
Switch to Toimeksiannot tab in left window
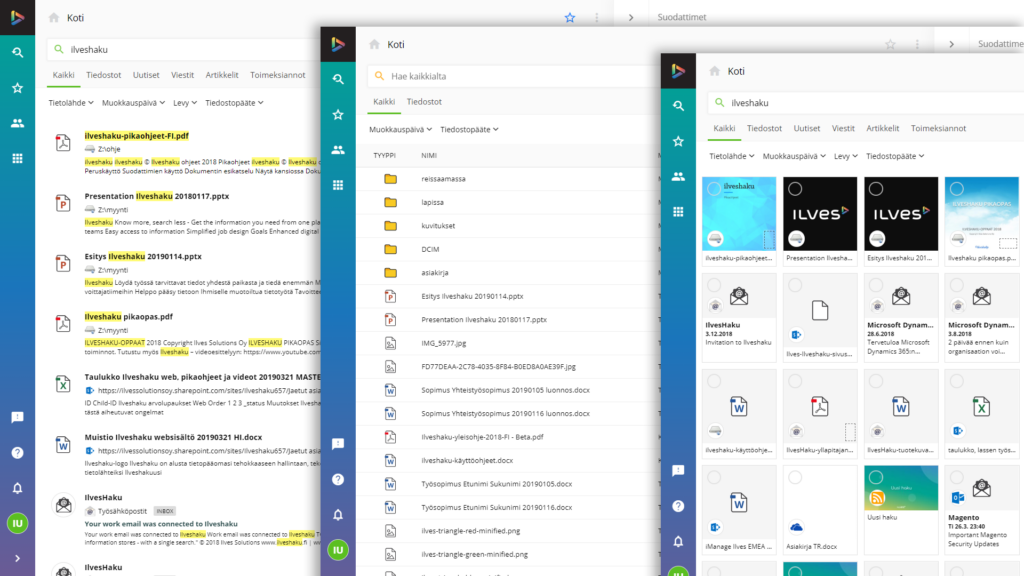pyautogui.click(x=278, y=75)
